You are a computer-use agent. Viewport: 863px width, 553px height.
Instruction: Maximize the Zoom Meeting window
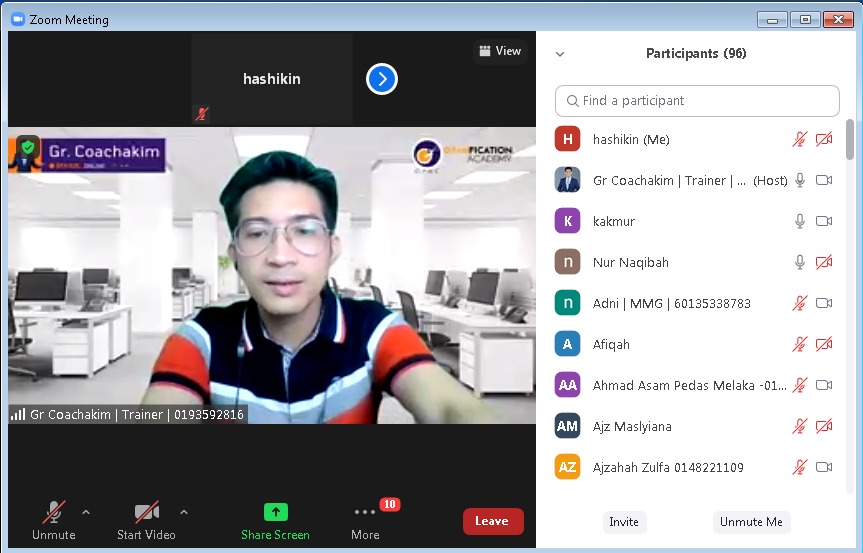coord(805,20)
